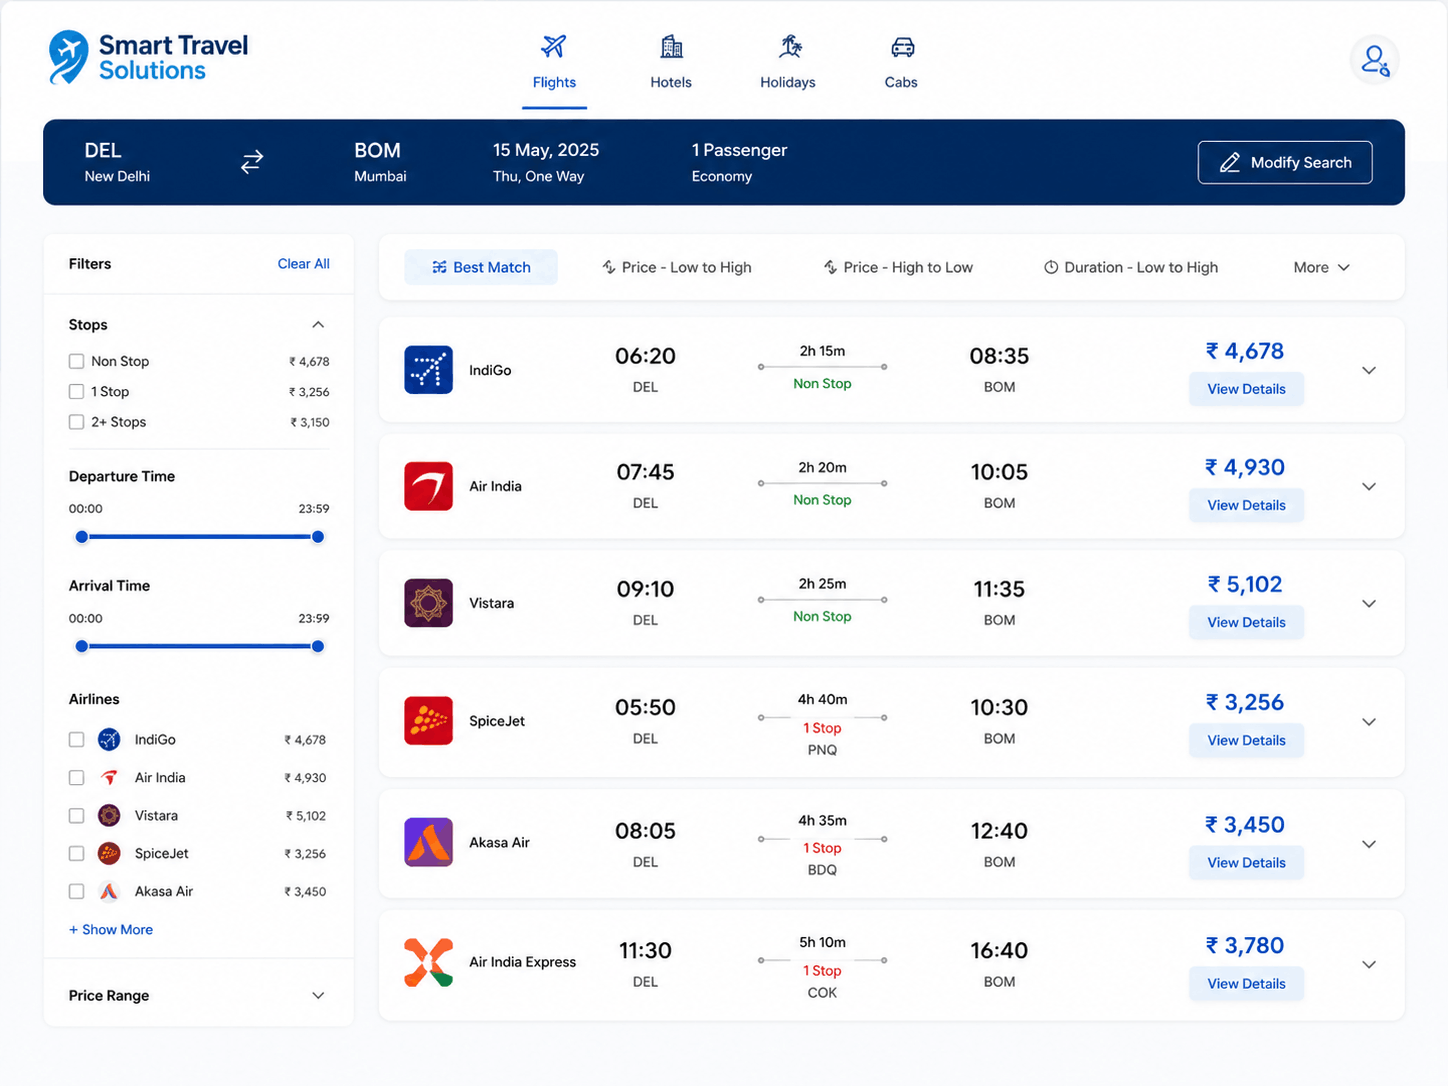Click Vistara logo in Airlines filter
Screen dimensions: 1448x1086
109,816
